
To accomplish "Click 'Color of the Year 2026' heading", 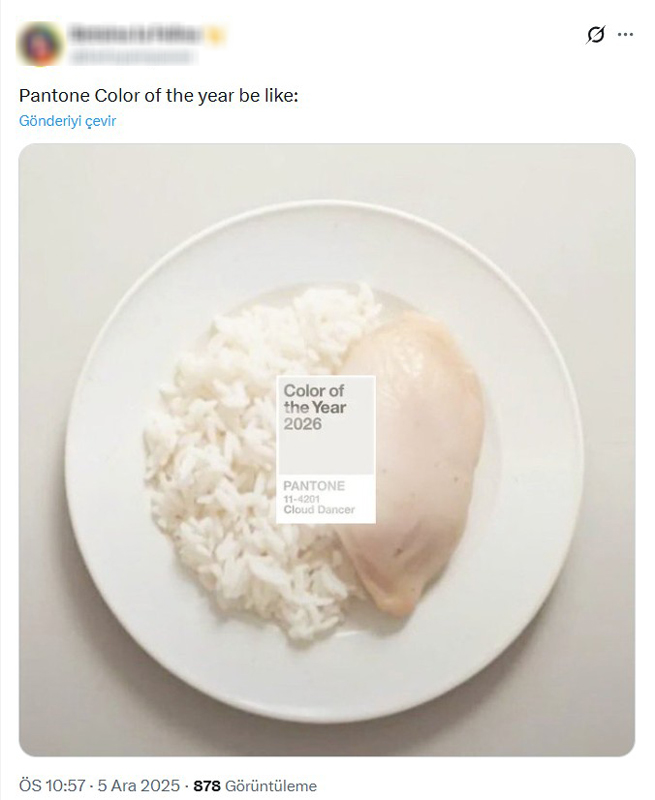I will [314, 407].
